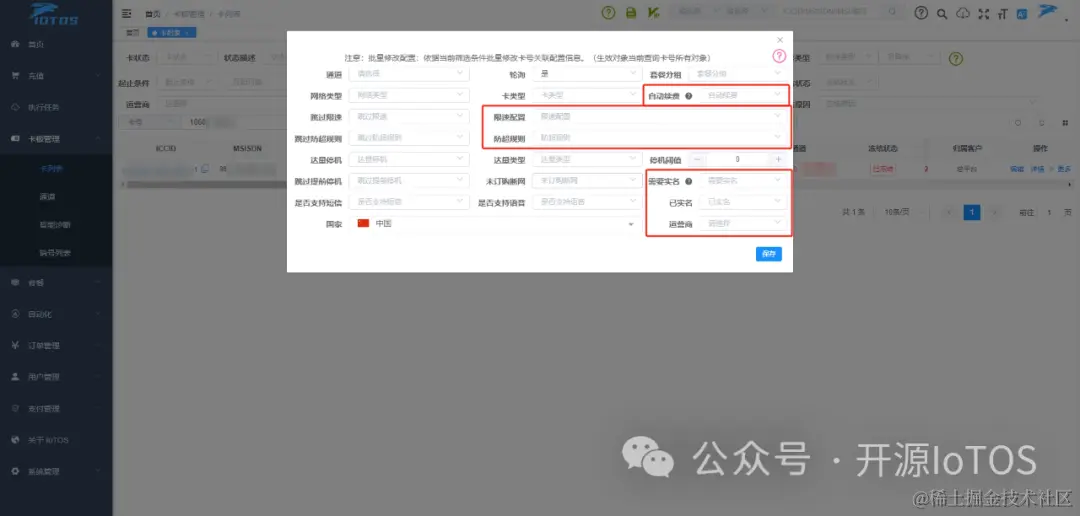Expand 自动化 in the sidebar

coord(56,313)
